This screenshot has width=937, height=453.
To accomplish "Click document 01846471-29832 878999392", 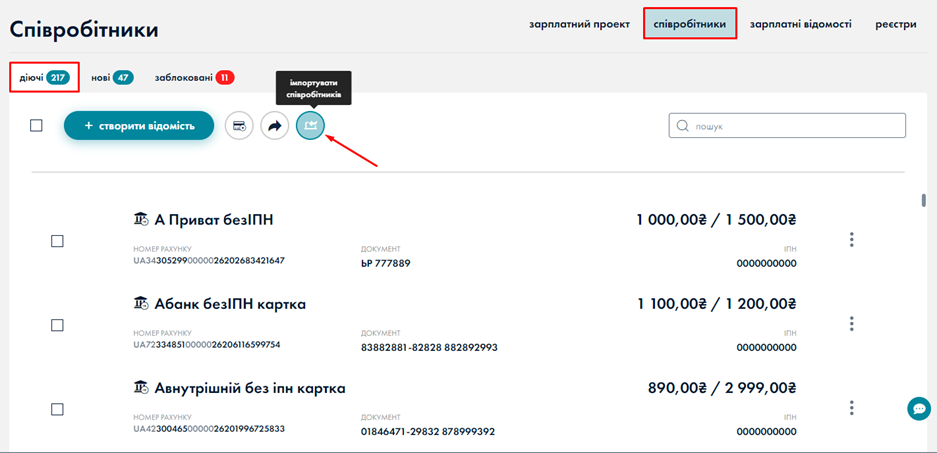I will [428, 431].
